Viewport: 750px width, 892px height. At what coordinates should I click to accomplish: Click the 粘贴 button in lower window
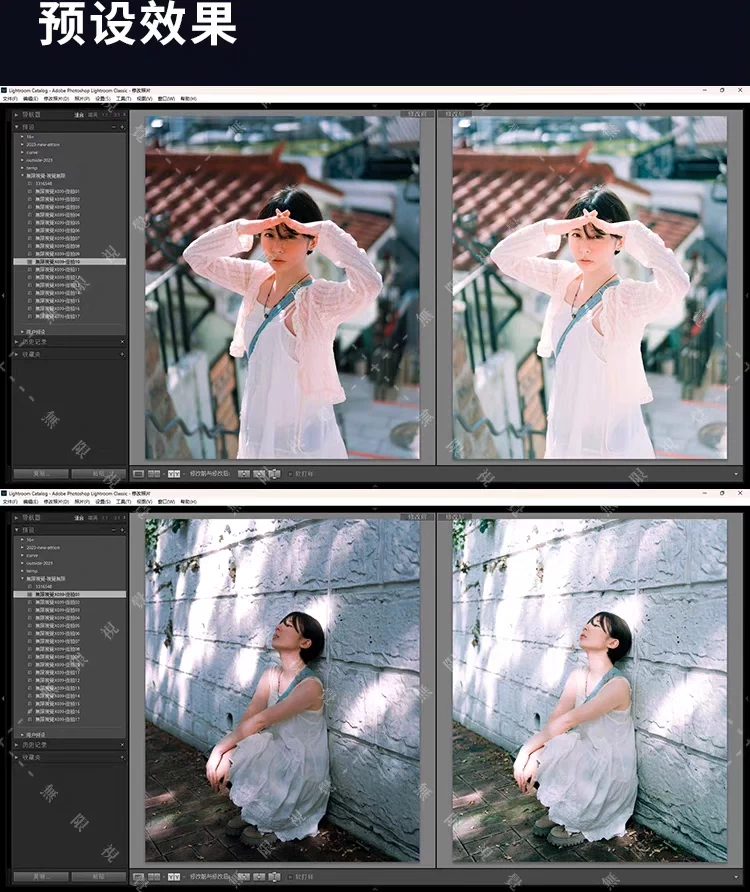click(x=97, y=876)
